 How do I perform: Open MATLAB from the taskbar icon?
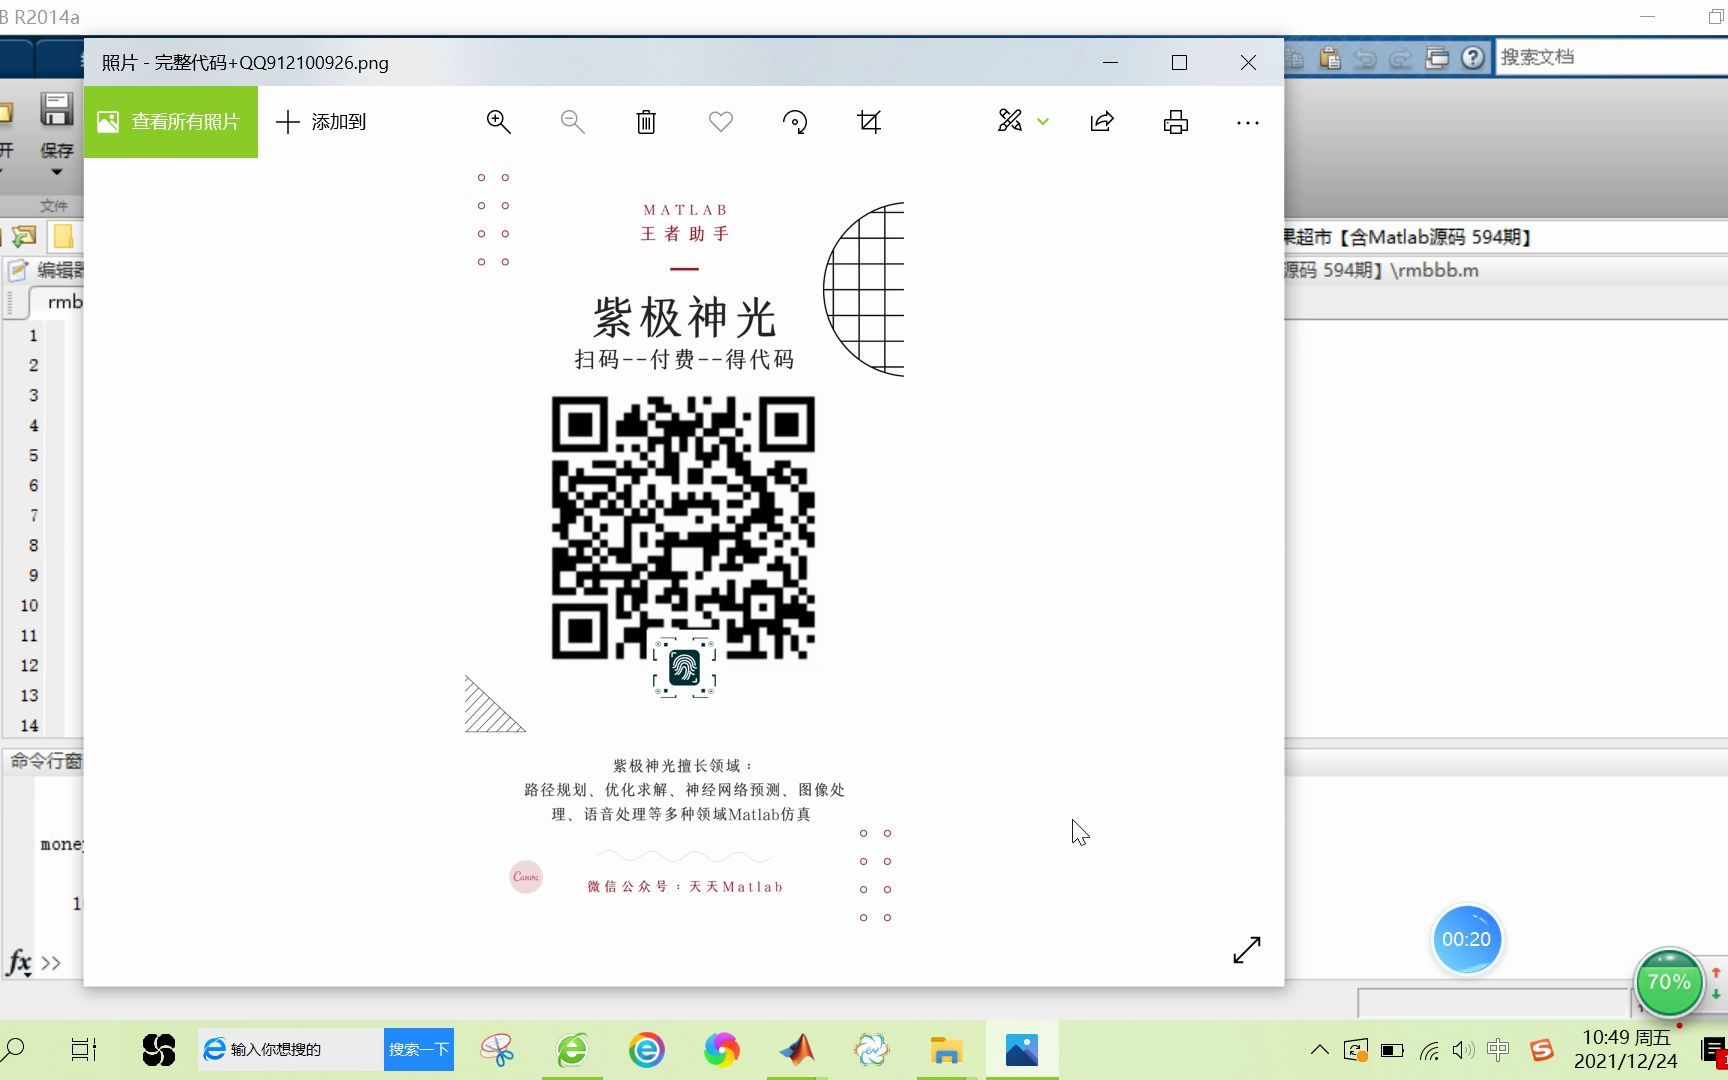click(x=797, y=1050)
